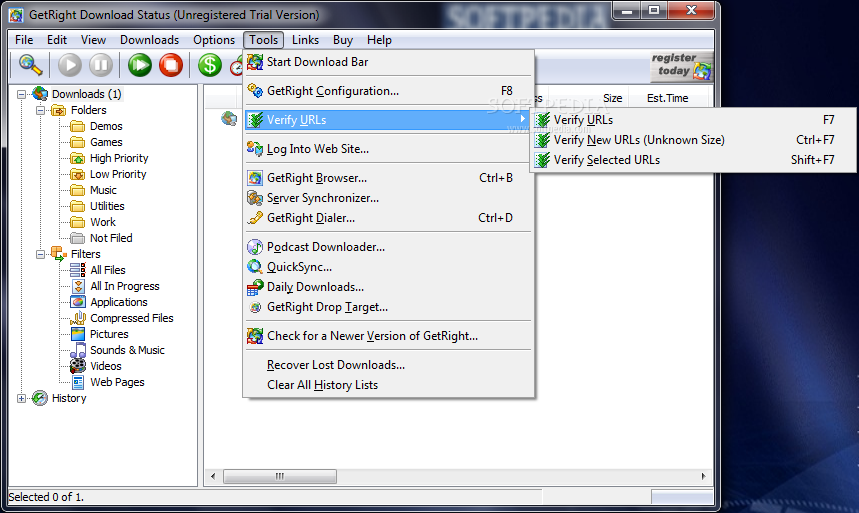Click the All In Progress filter icon
Viewport: 859px width, 513px height.
point(78,286)
